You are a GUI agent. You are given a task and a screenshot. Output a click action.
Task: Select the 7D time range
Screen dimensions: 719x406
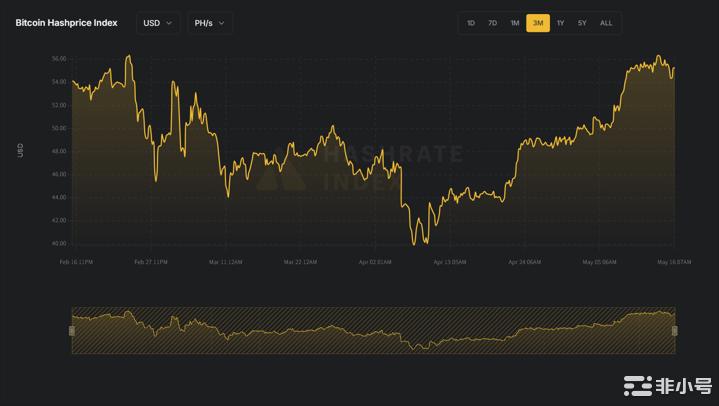492,23
